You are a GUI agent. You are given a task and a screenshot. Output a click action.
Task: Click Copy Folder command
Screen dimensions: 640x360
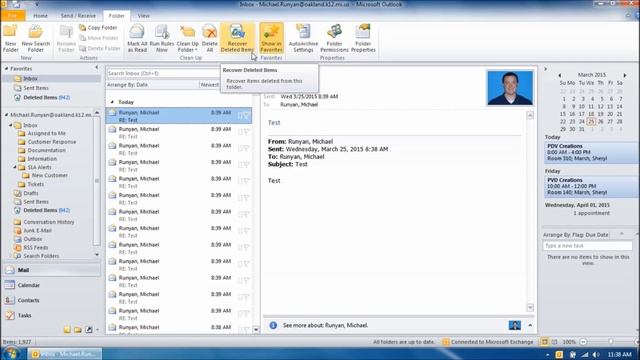98,27
